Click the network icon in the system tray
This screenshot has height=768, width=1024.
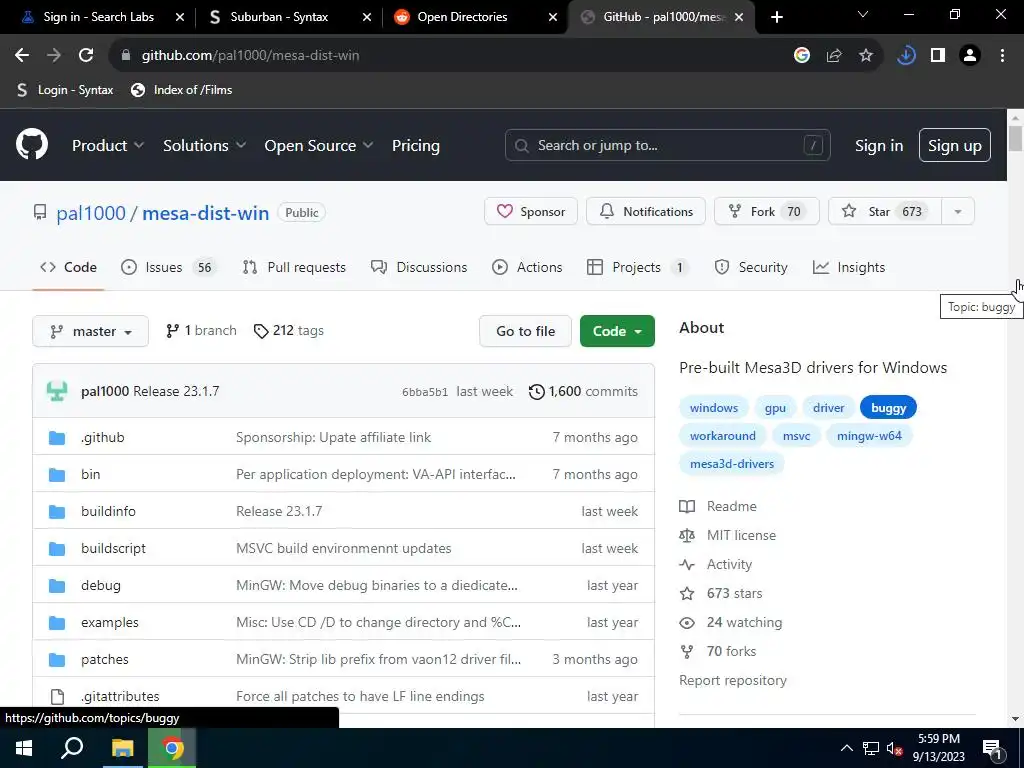point(871,749)
